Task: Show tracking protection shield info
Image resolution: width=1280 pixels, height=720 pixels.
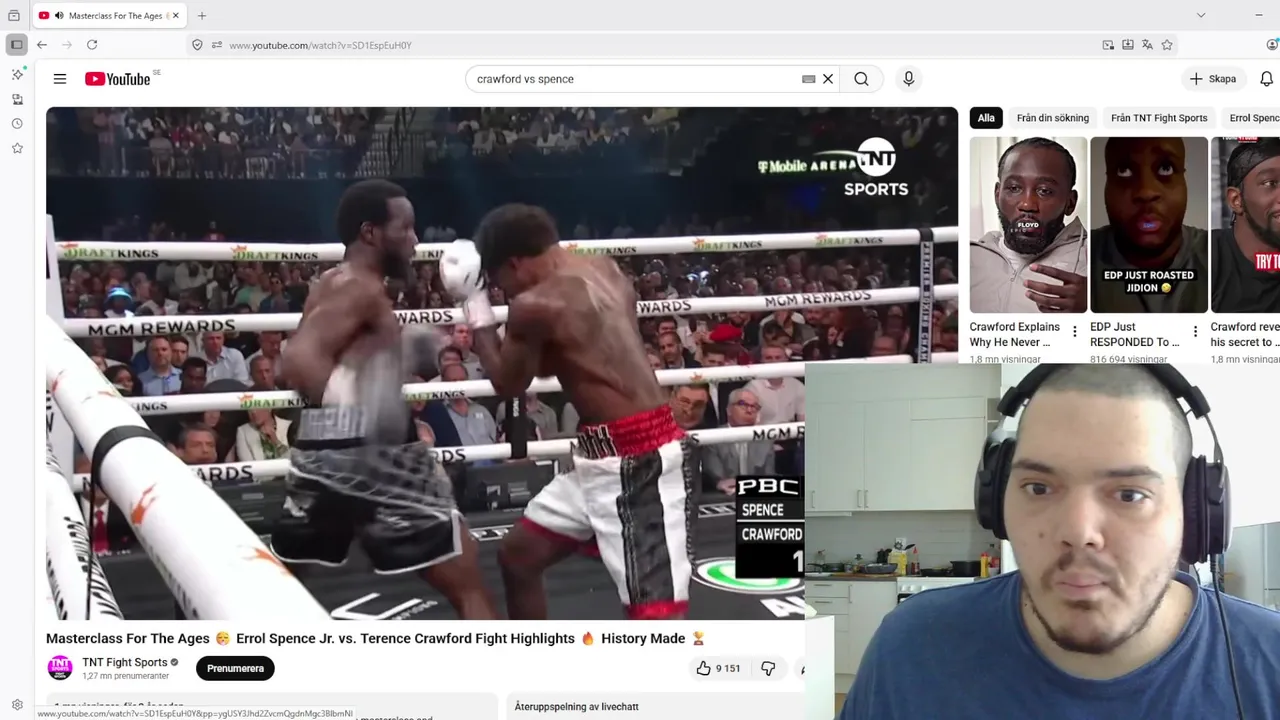Action: [x=197, y=45]
